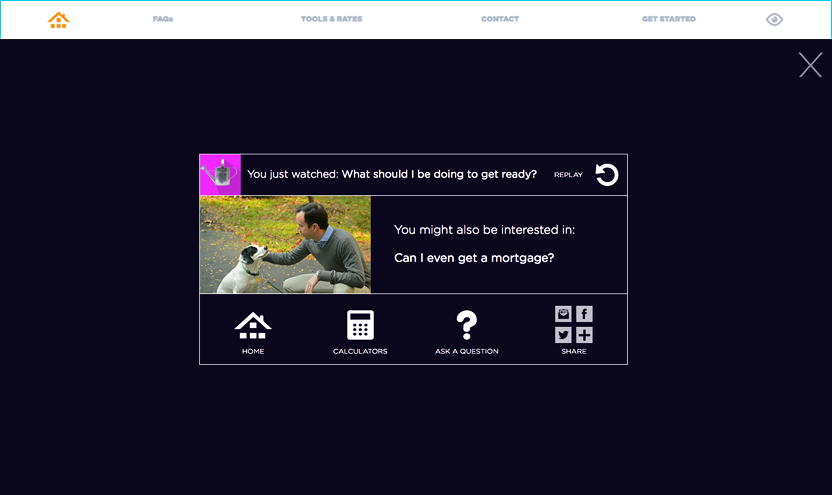The image size is (832, 495).
Task: Click the Ask a Question mark icon
Action: coord(466,325)
